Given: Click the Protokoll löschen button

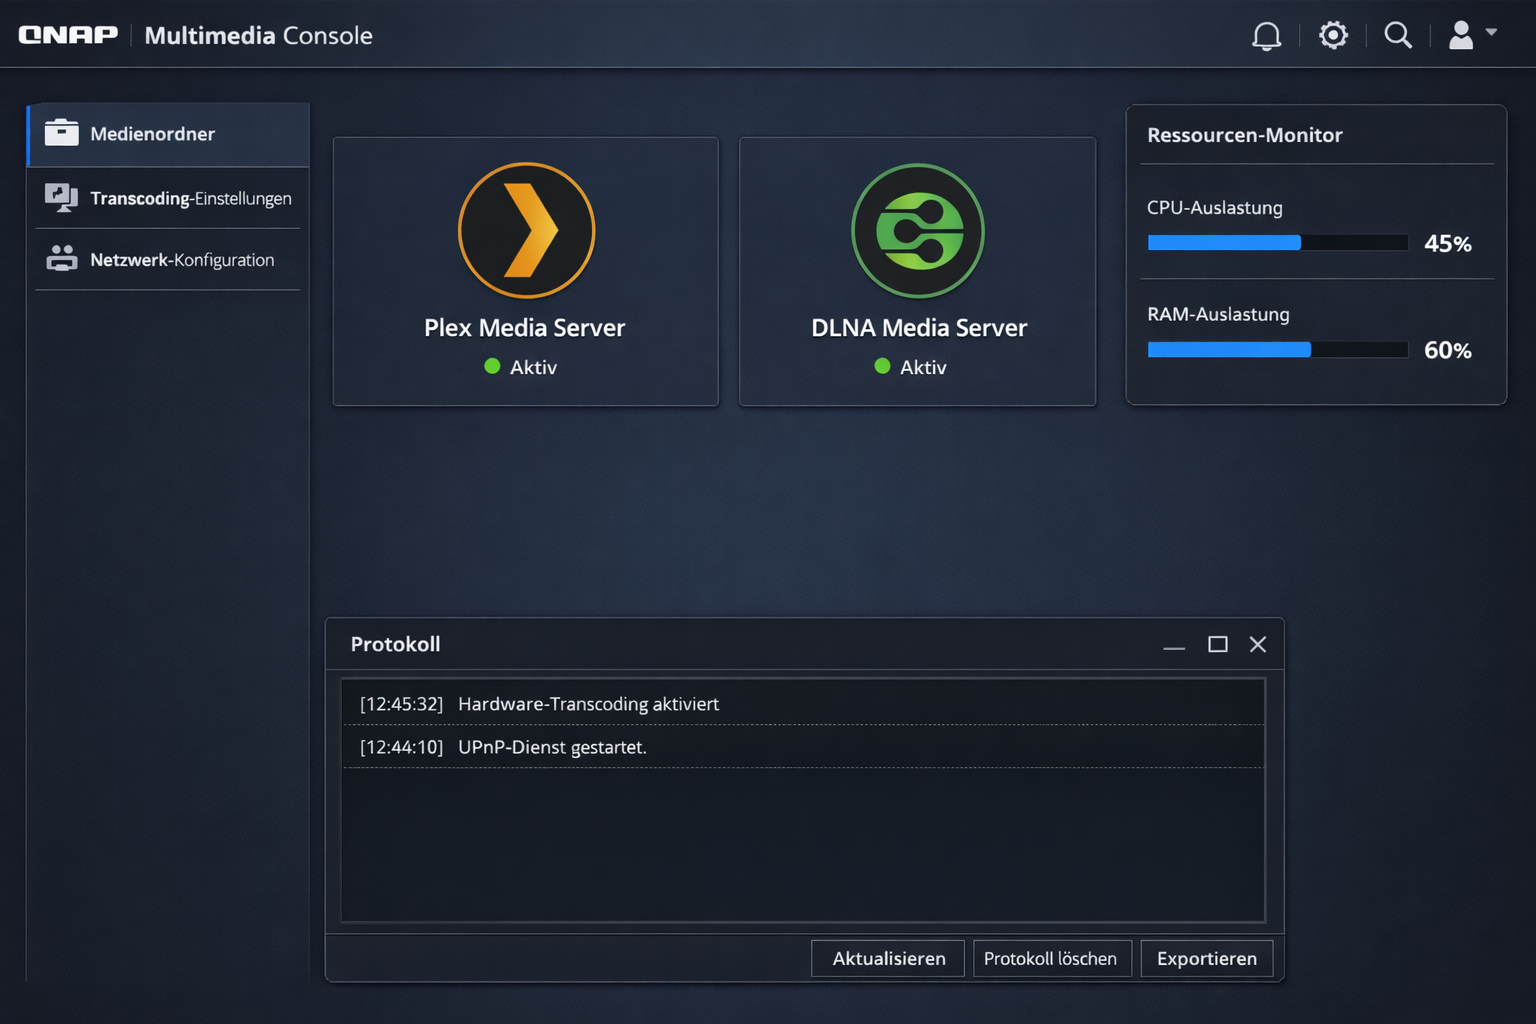Looking at the screenshot, I should (x=1052, y=958).
